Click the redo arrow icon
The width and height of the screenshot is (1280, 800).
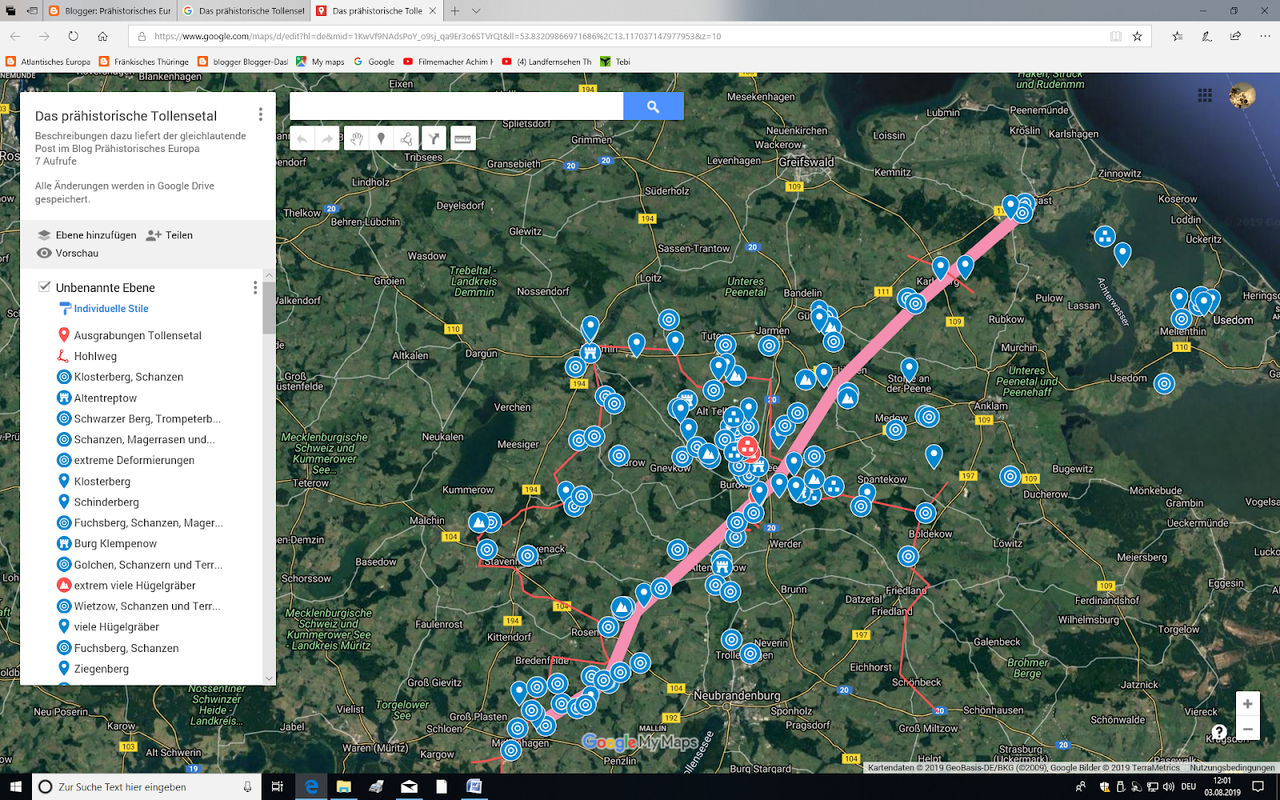(x=327, y=138)
